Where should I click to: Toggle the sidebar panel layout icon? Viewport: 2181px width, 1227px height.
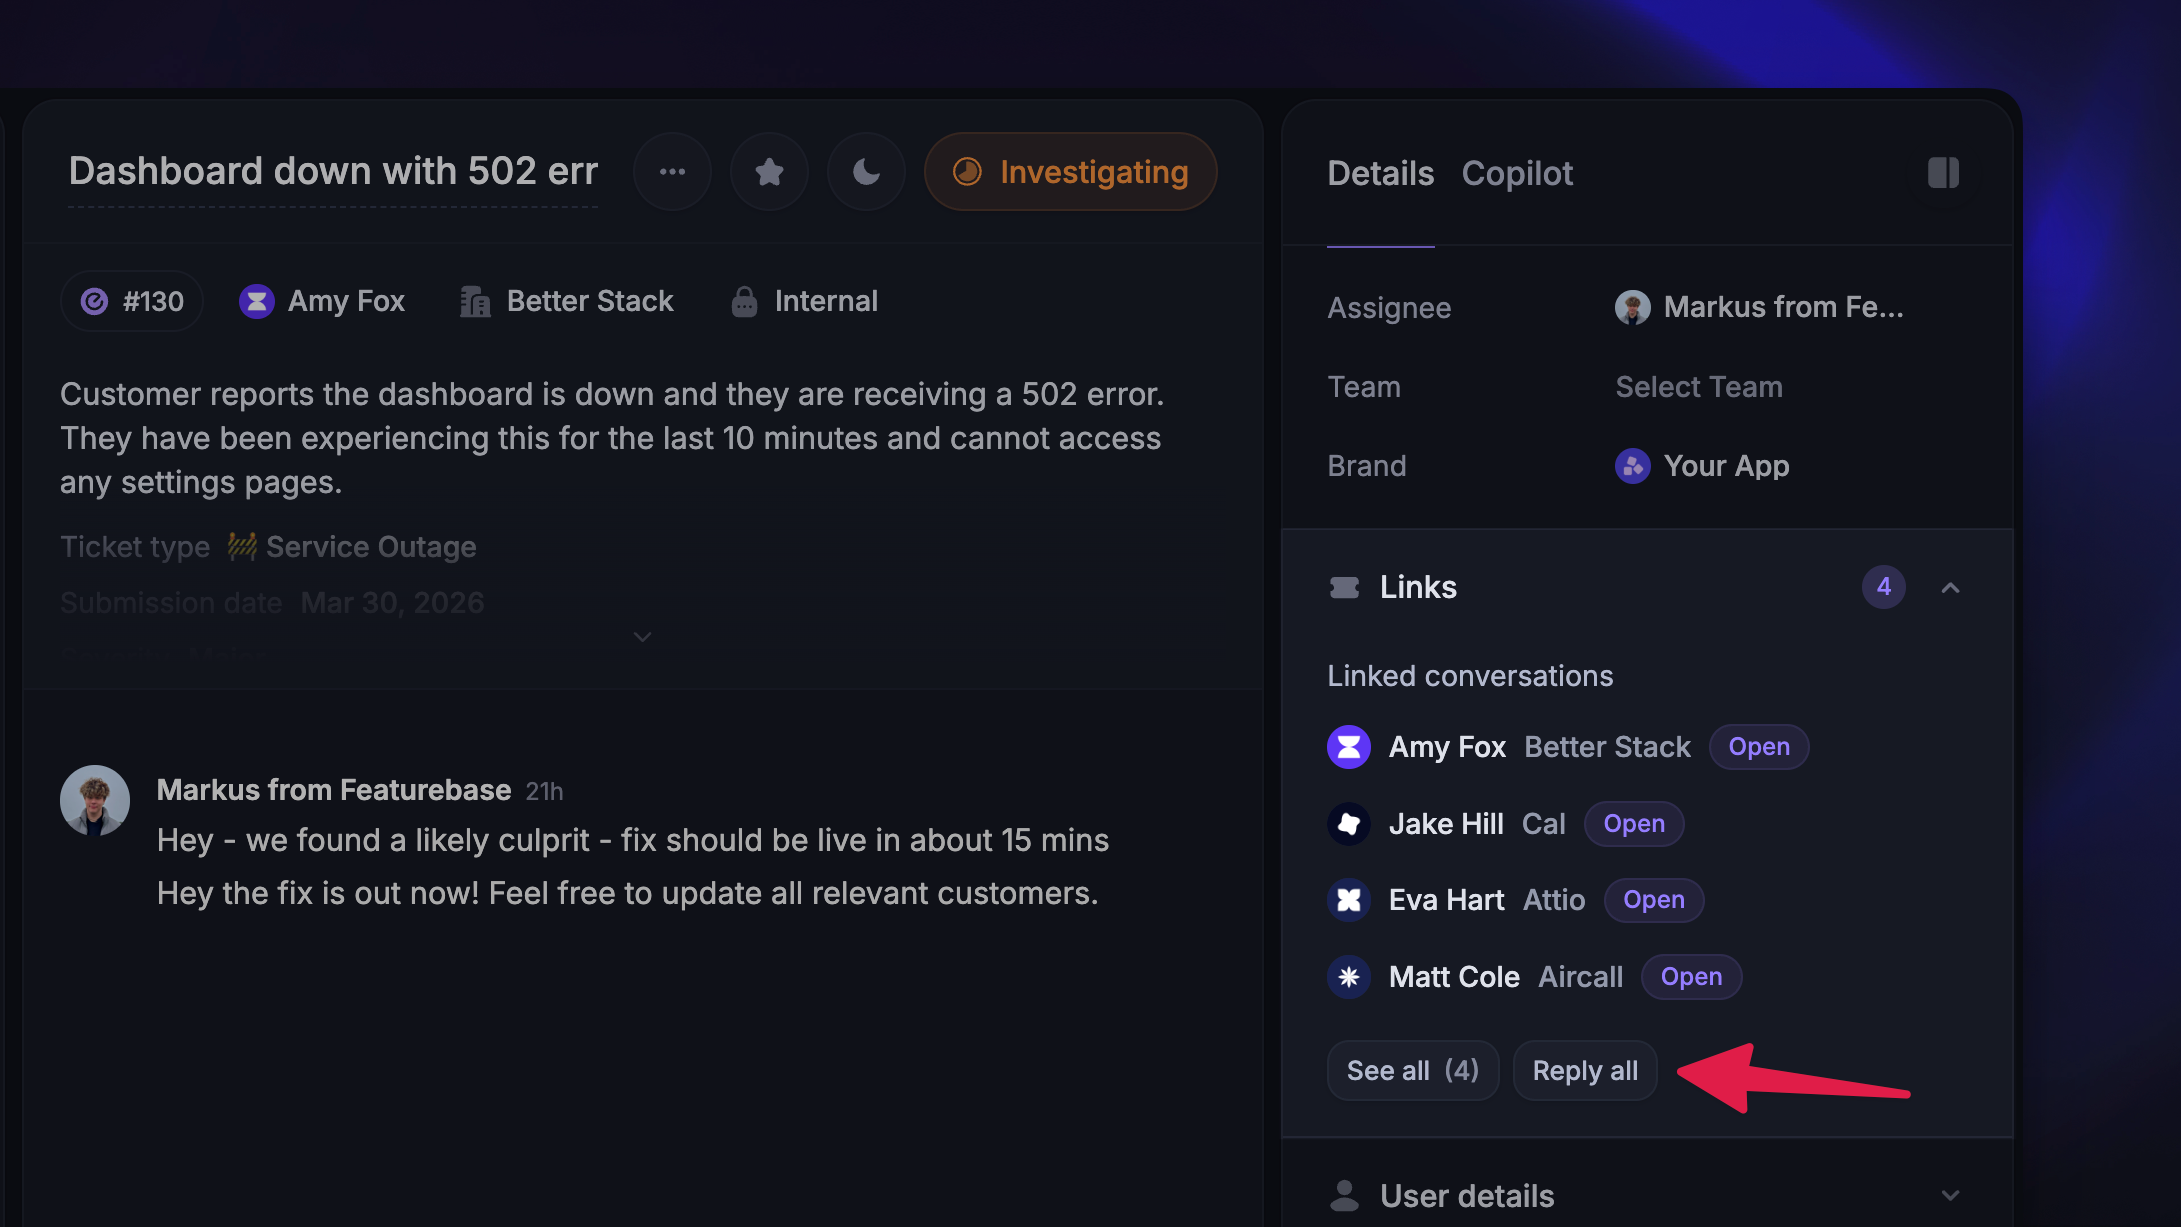(1943, 173)
